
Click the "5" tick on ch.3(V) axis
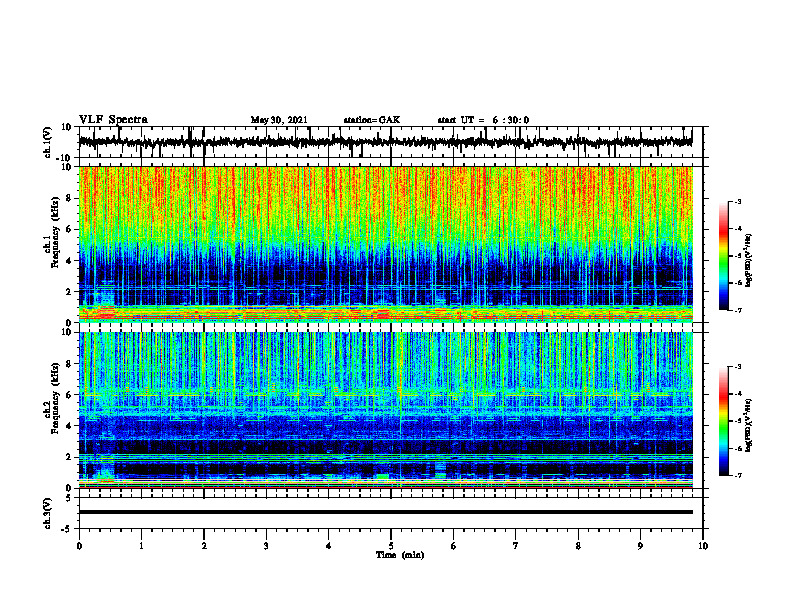[x=69, y=498]
